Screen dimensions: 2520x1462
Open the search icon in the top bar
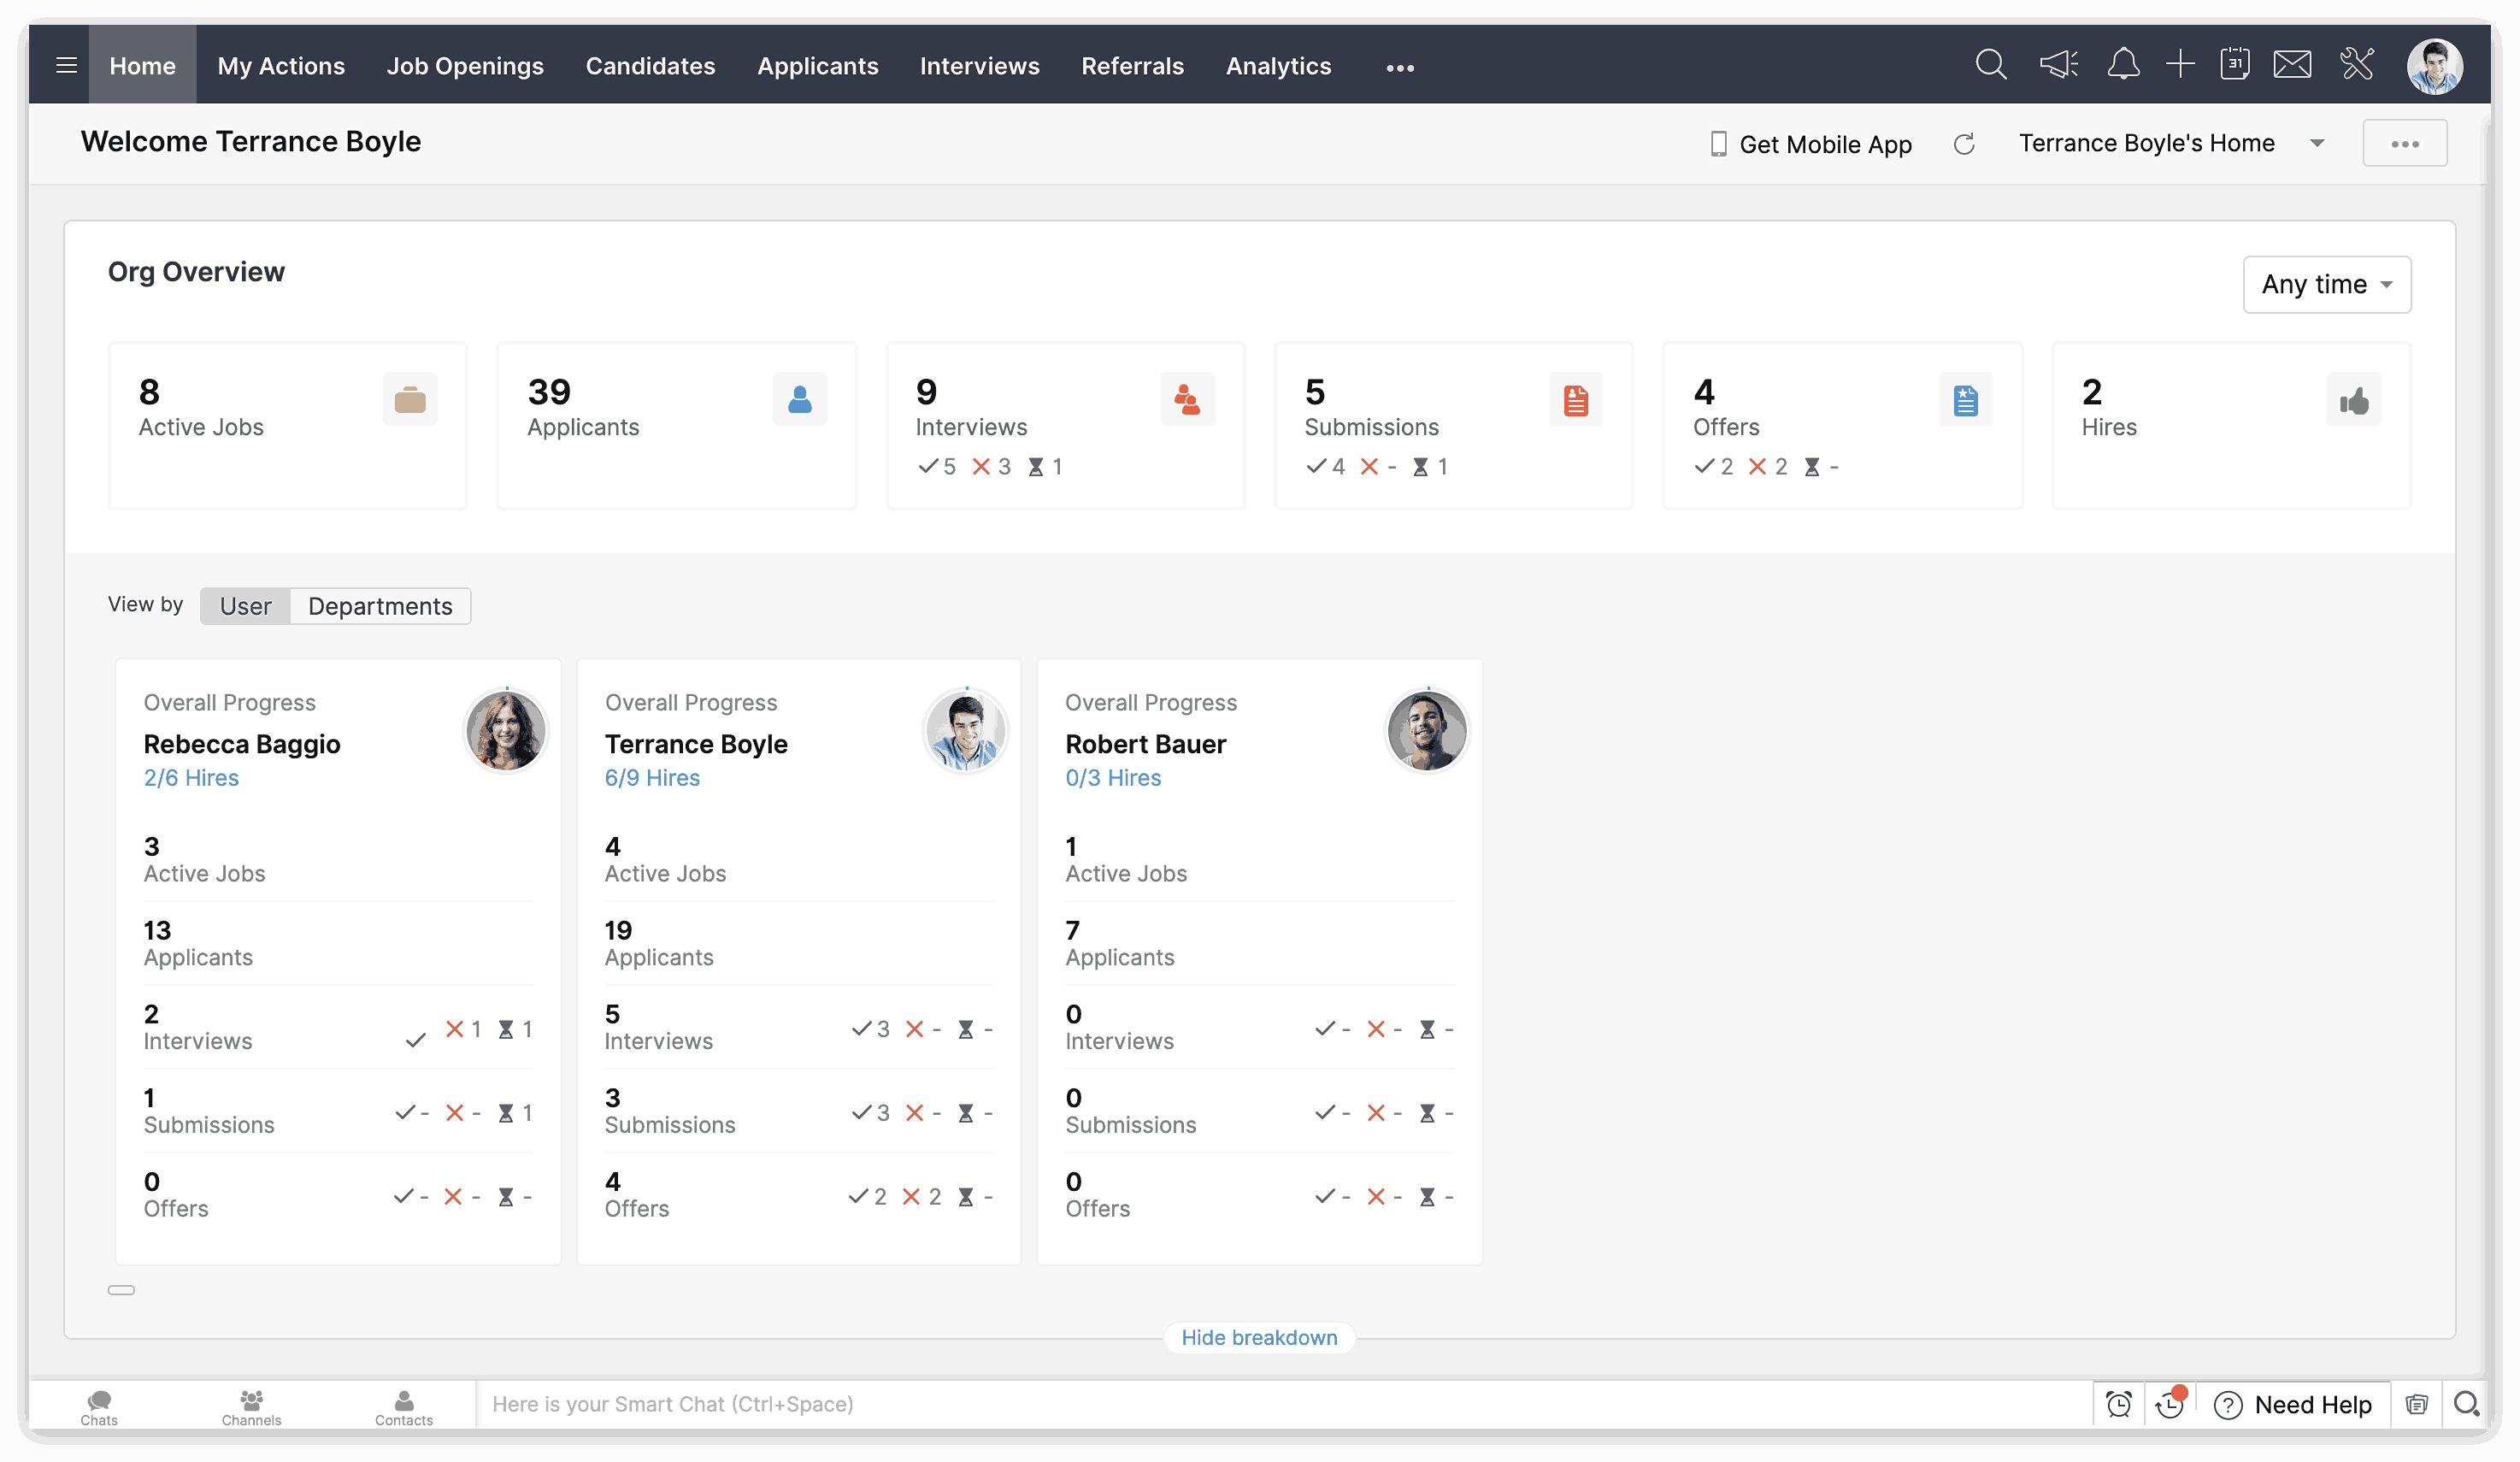[1990, 64]
